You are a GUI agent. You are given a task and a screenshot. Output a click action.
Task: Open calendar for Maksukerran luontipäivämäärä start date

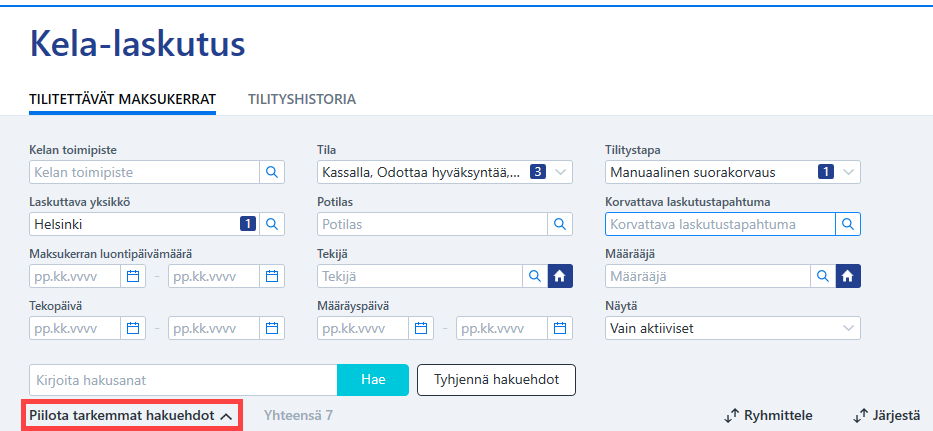(133, 276)
